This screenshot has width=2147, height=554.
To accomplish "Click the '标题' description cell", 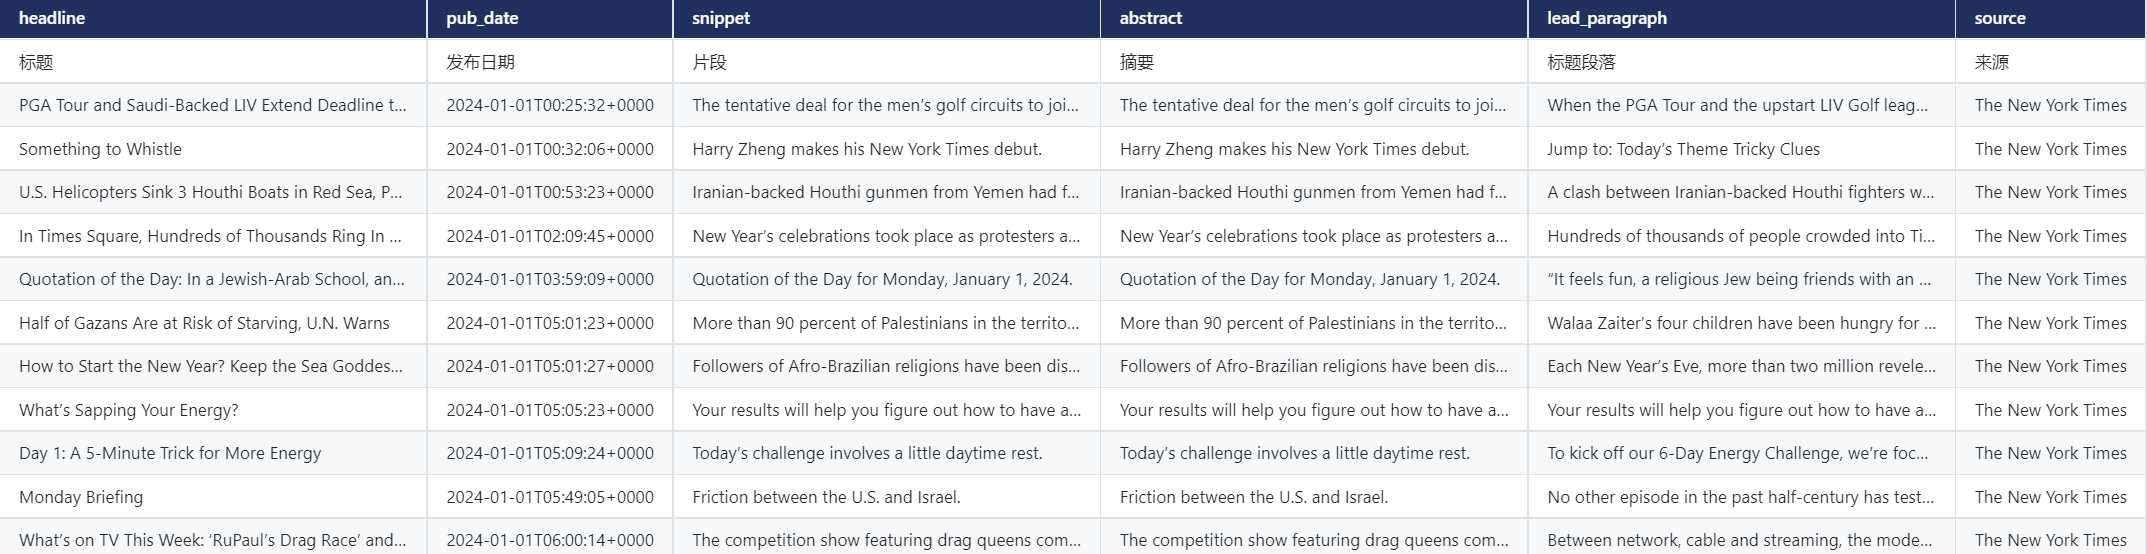I will point(36,62).
